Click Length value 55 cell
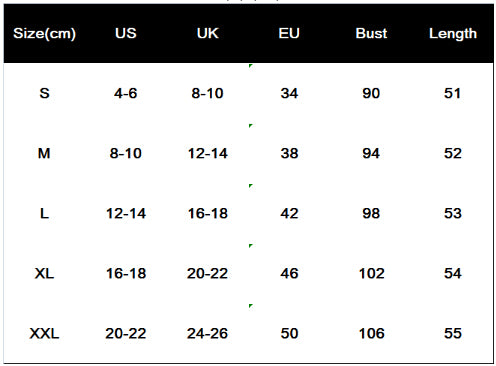This screenshot has height=366, width=496. coord(453,333)
